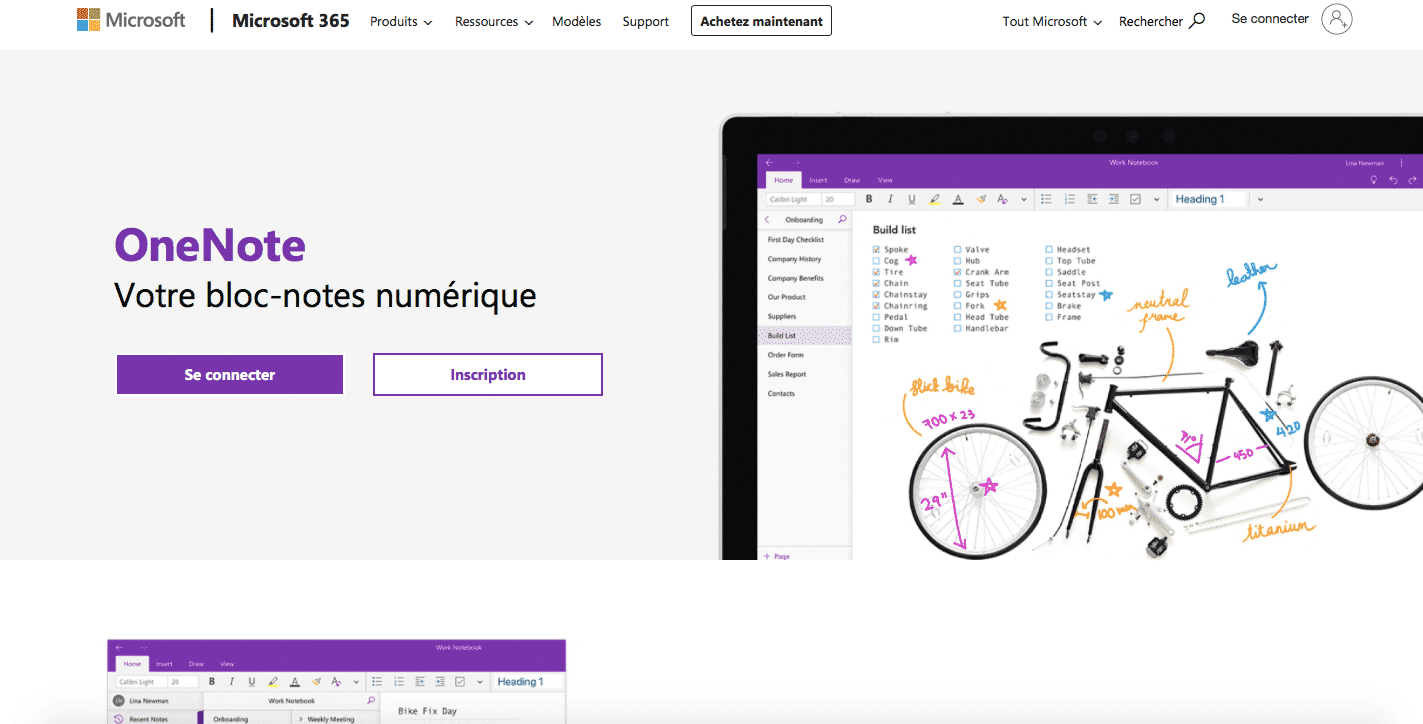The width and height of the screenshot is (1423, 724).
Task: Click the back arrow in laptop OneNote title bar
Action: (770, 162)
